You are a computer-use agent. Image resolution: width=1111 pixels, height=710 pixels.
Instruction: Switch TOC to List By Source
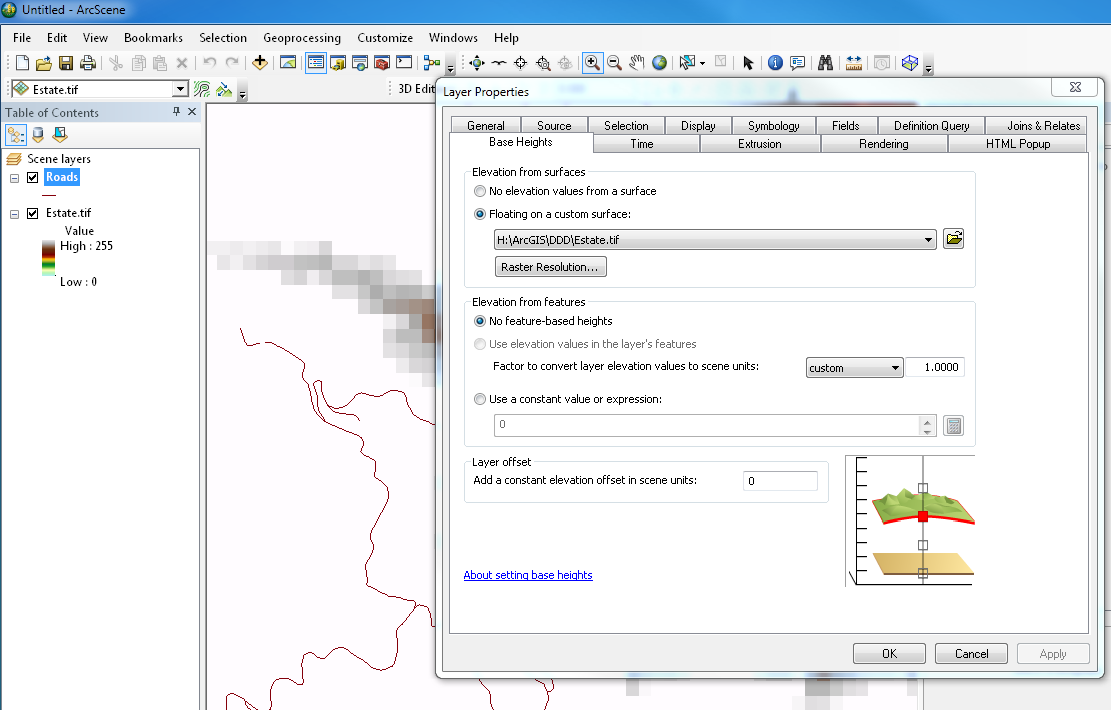pos(38,135)
